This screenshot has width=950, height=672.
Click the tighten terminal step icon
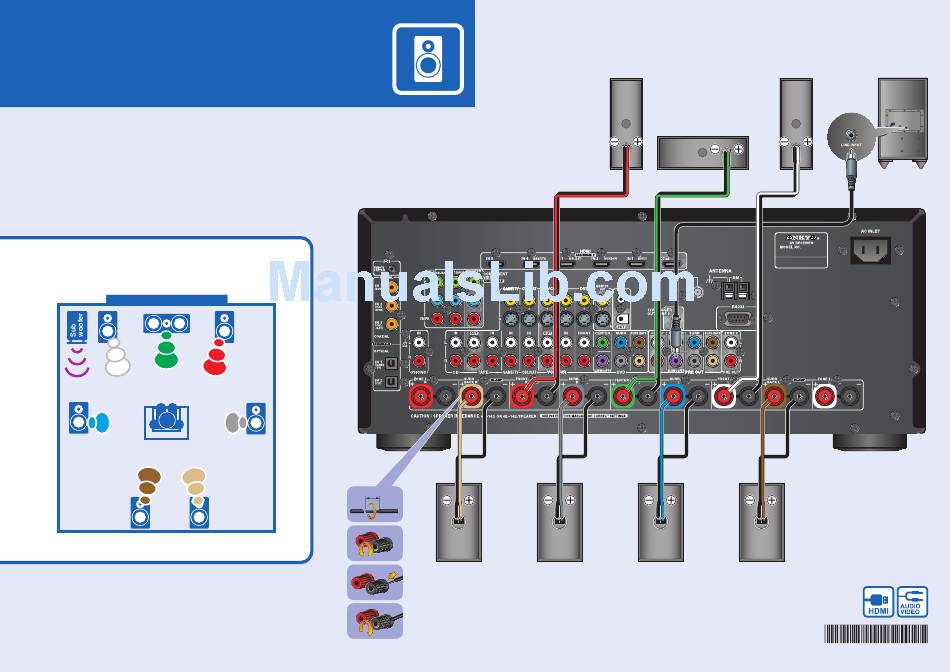point(374,620)
